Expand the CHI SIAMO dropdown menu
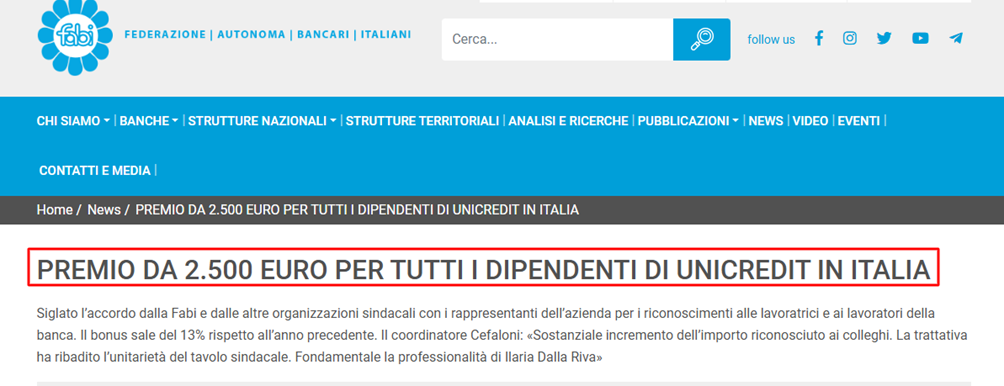This screenshot has width=1004, height=386. (x=73, y=121)
